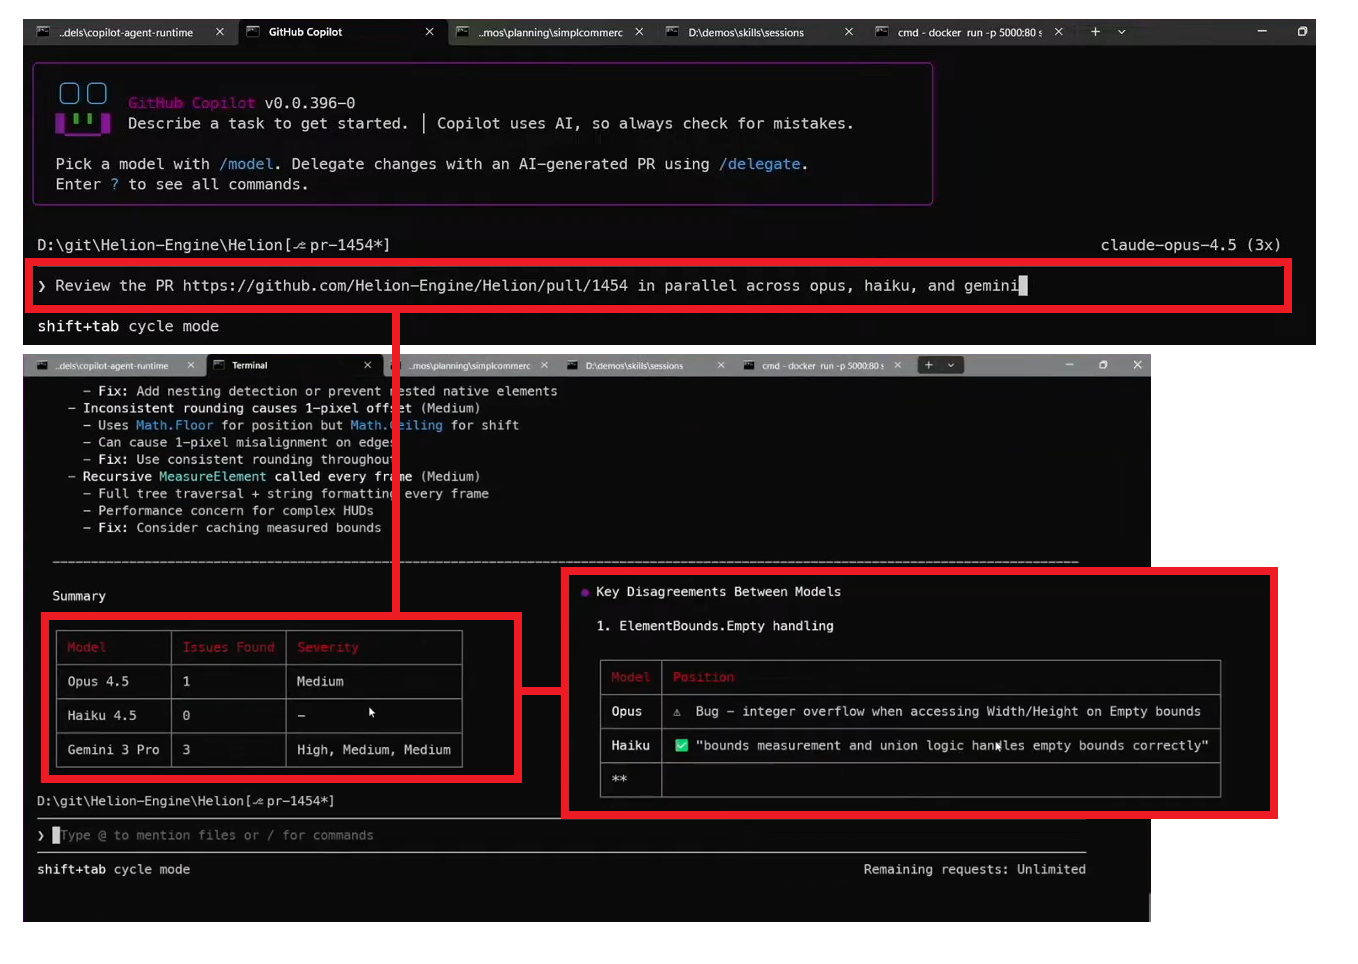Click the MeasureElement highlighted text
The image size is (1358, 964).
213,477
